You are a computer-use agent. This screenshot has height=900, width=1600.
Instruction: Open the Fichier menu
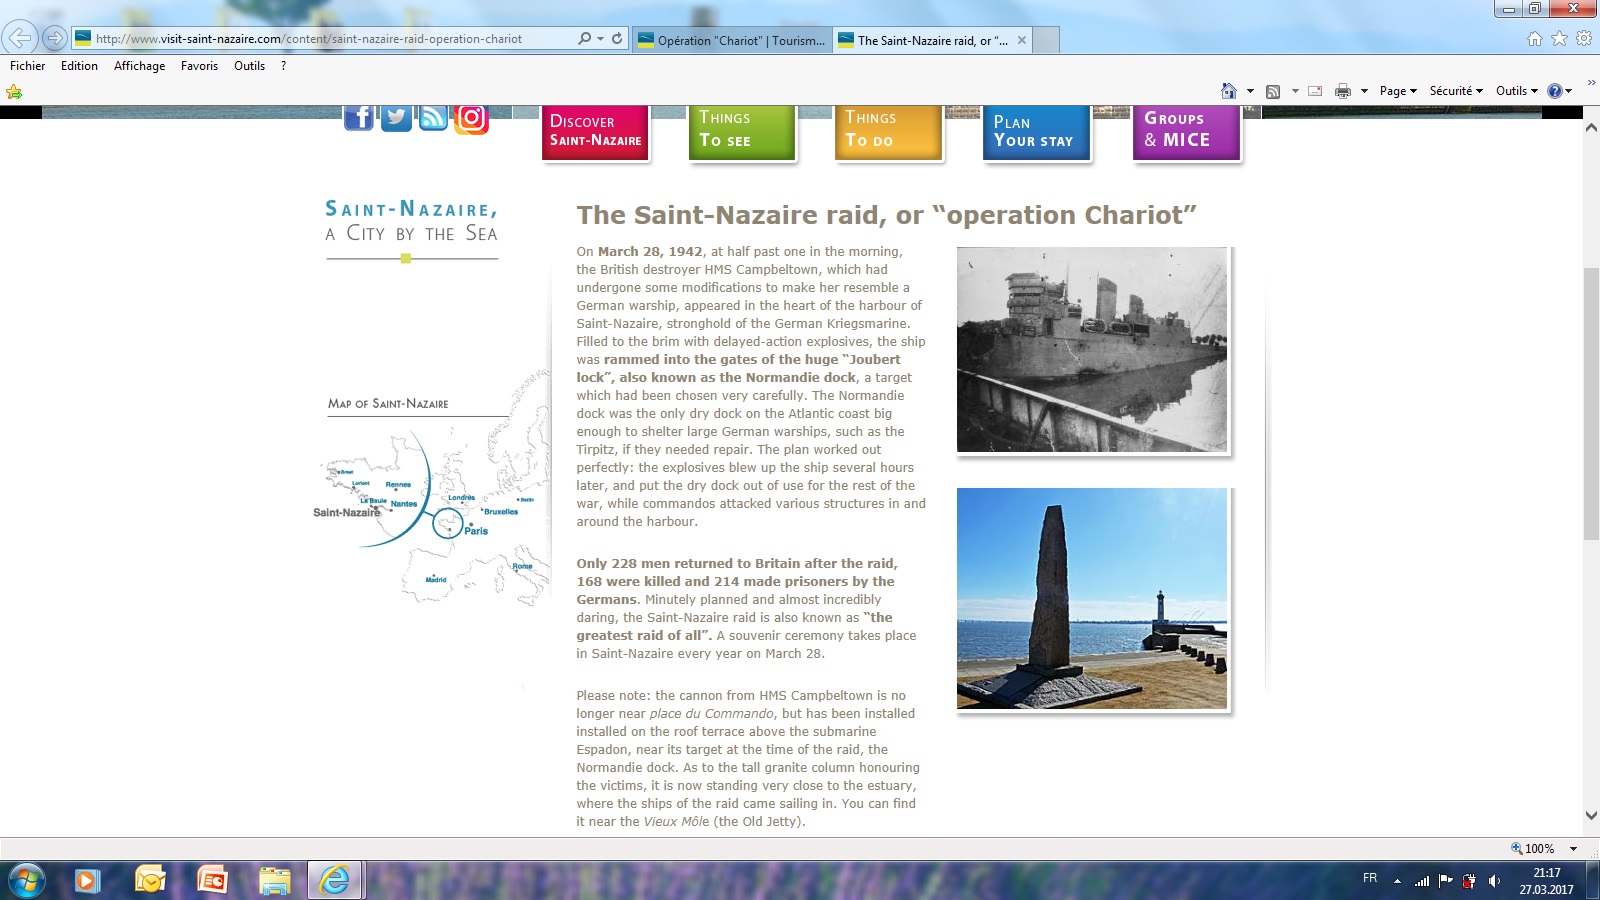(27, 66)
